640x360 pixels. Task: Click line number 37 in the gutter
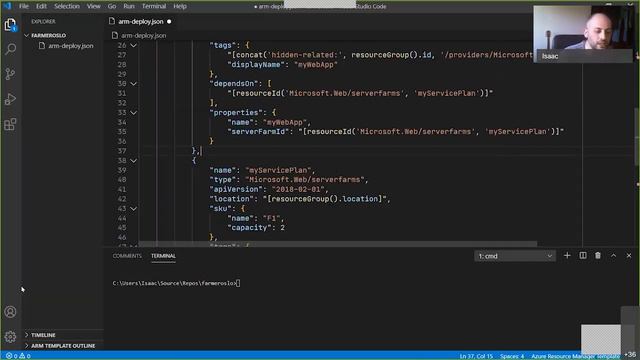point(122,151)
